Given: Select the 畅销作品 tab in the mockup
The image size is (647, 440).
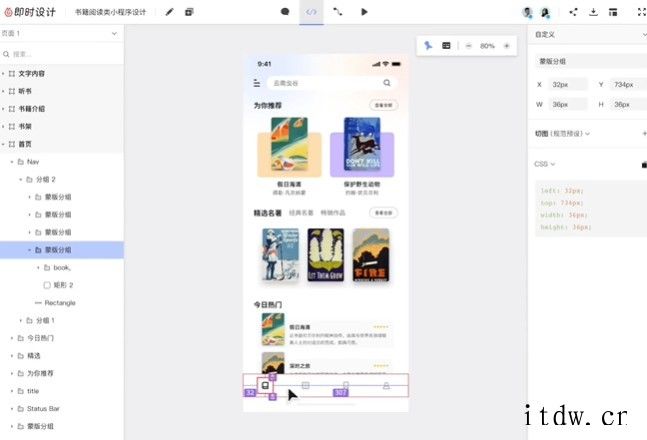Looking at the screenshot, I should [333, 213].
